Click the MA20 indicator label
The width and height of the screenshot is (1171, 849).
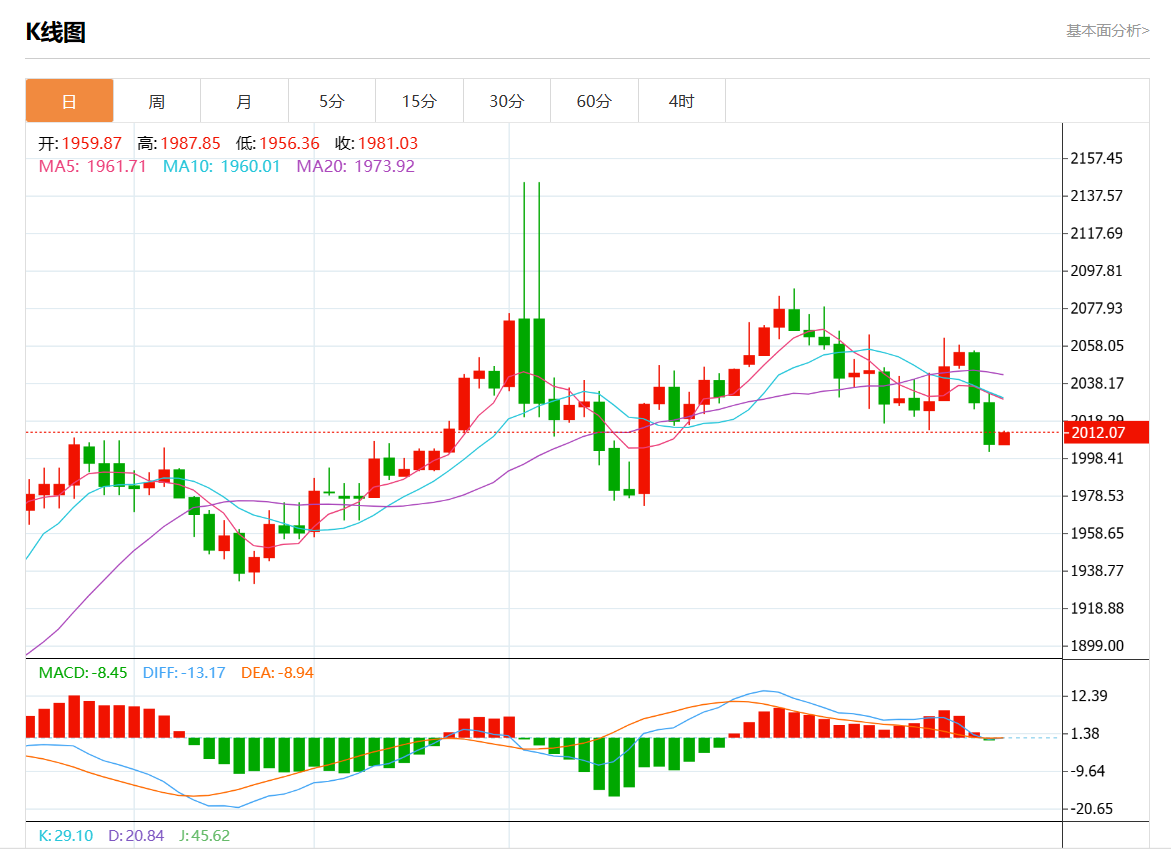click(355, 166)
